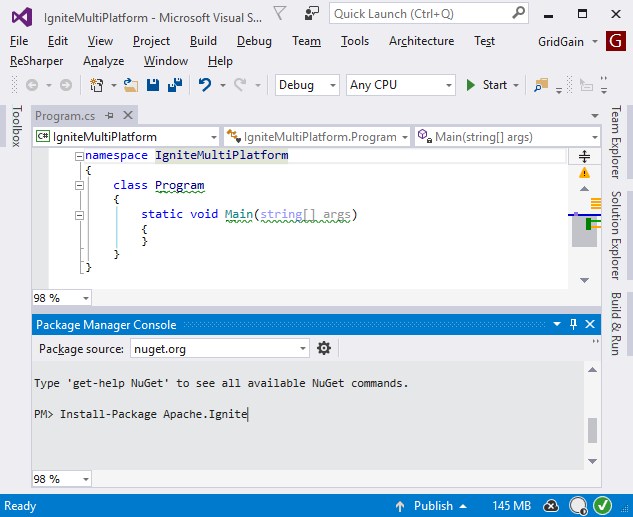Image resolution: width=633 pixels, height=517 pixels.
Task: Click the Open File folder icon
Action: pos(130,85)
